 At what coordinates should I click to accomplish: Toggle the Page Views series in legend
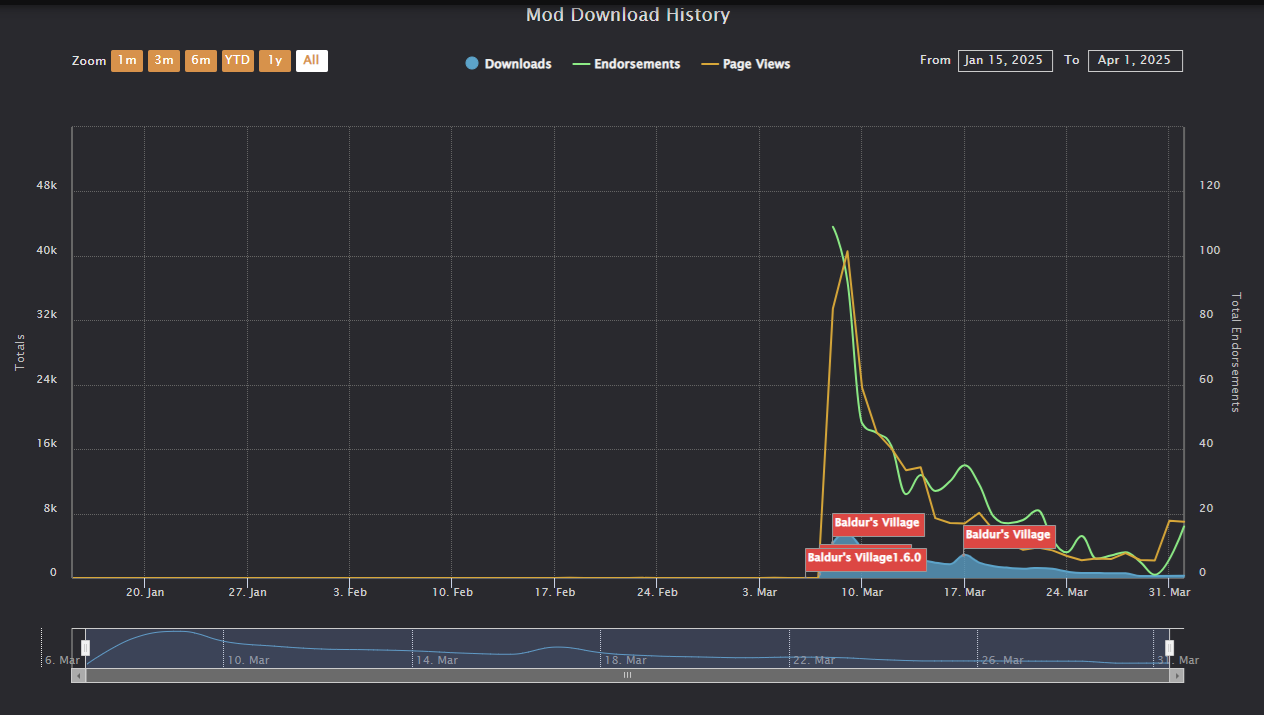click(x=746, y=64)
